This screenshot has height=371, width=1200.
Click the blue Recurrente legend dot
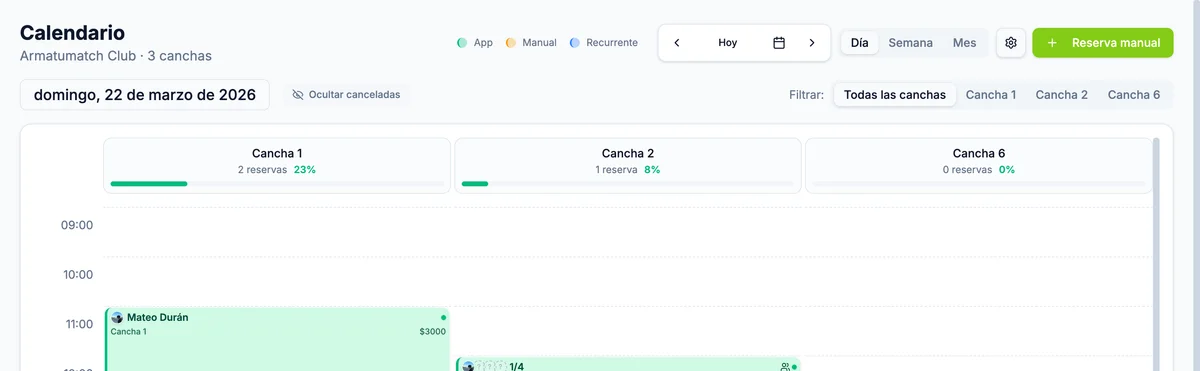pos(575,43)
